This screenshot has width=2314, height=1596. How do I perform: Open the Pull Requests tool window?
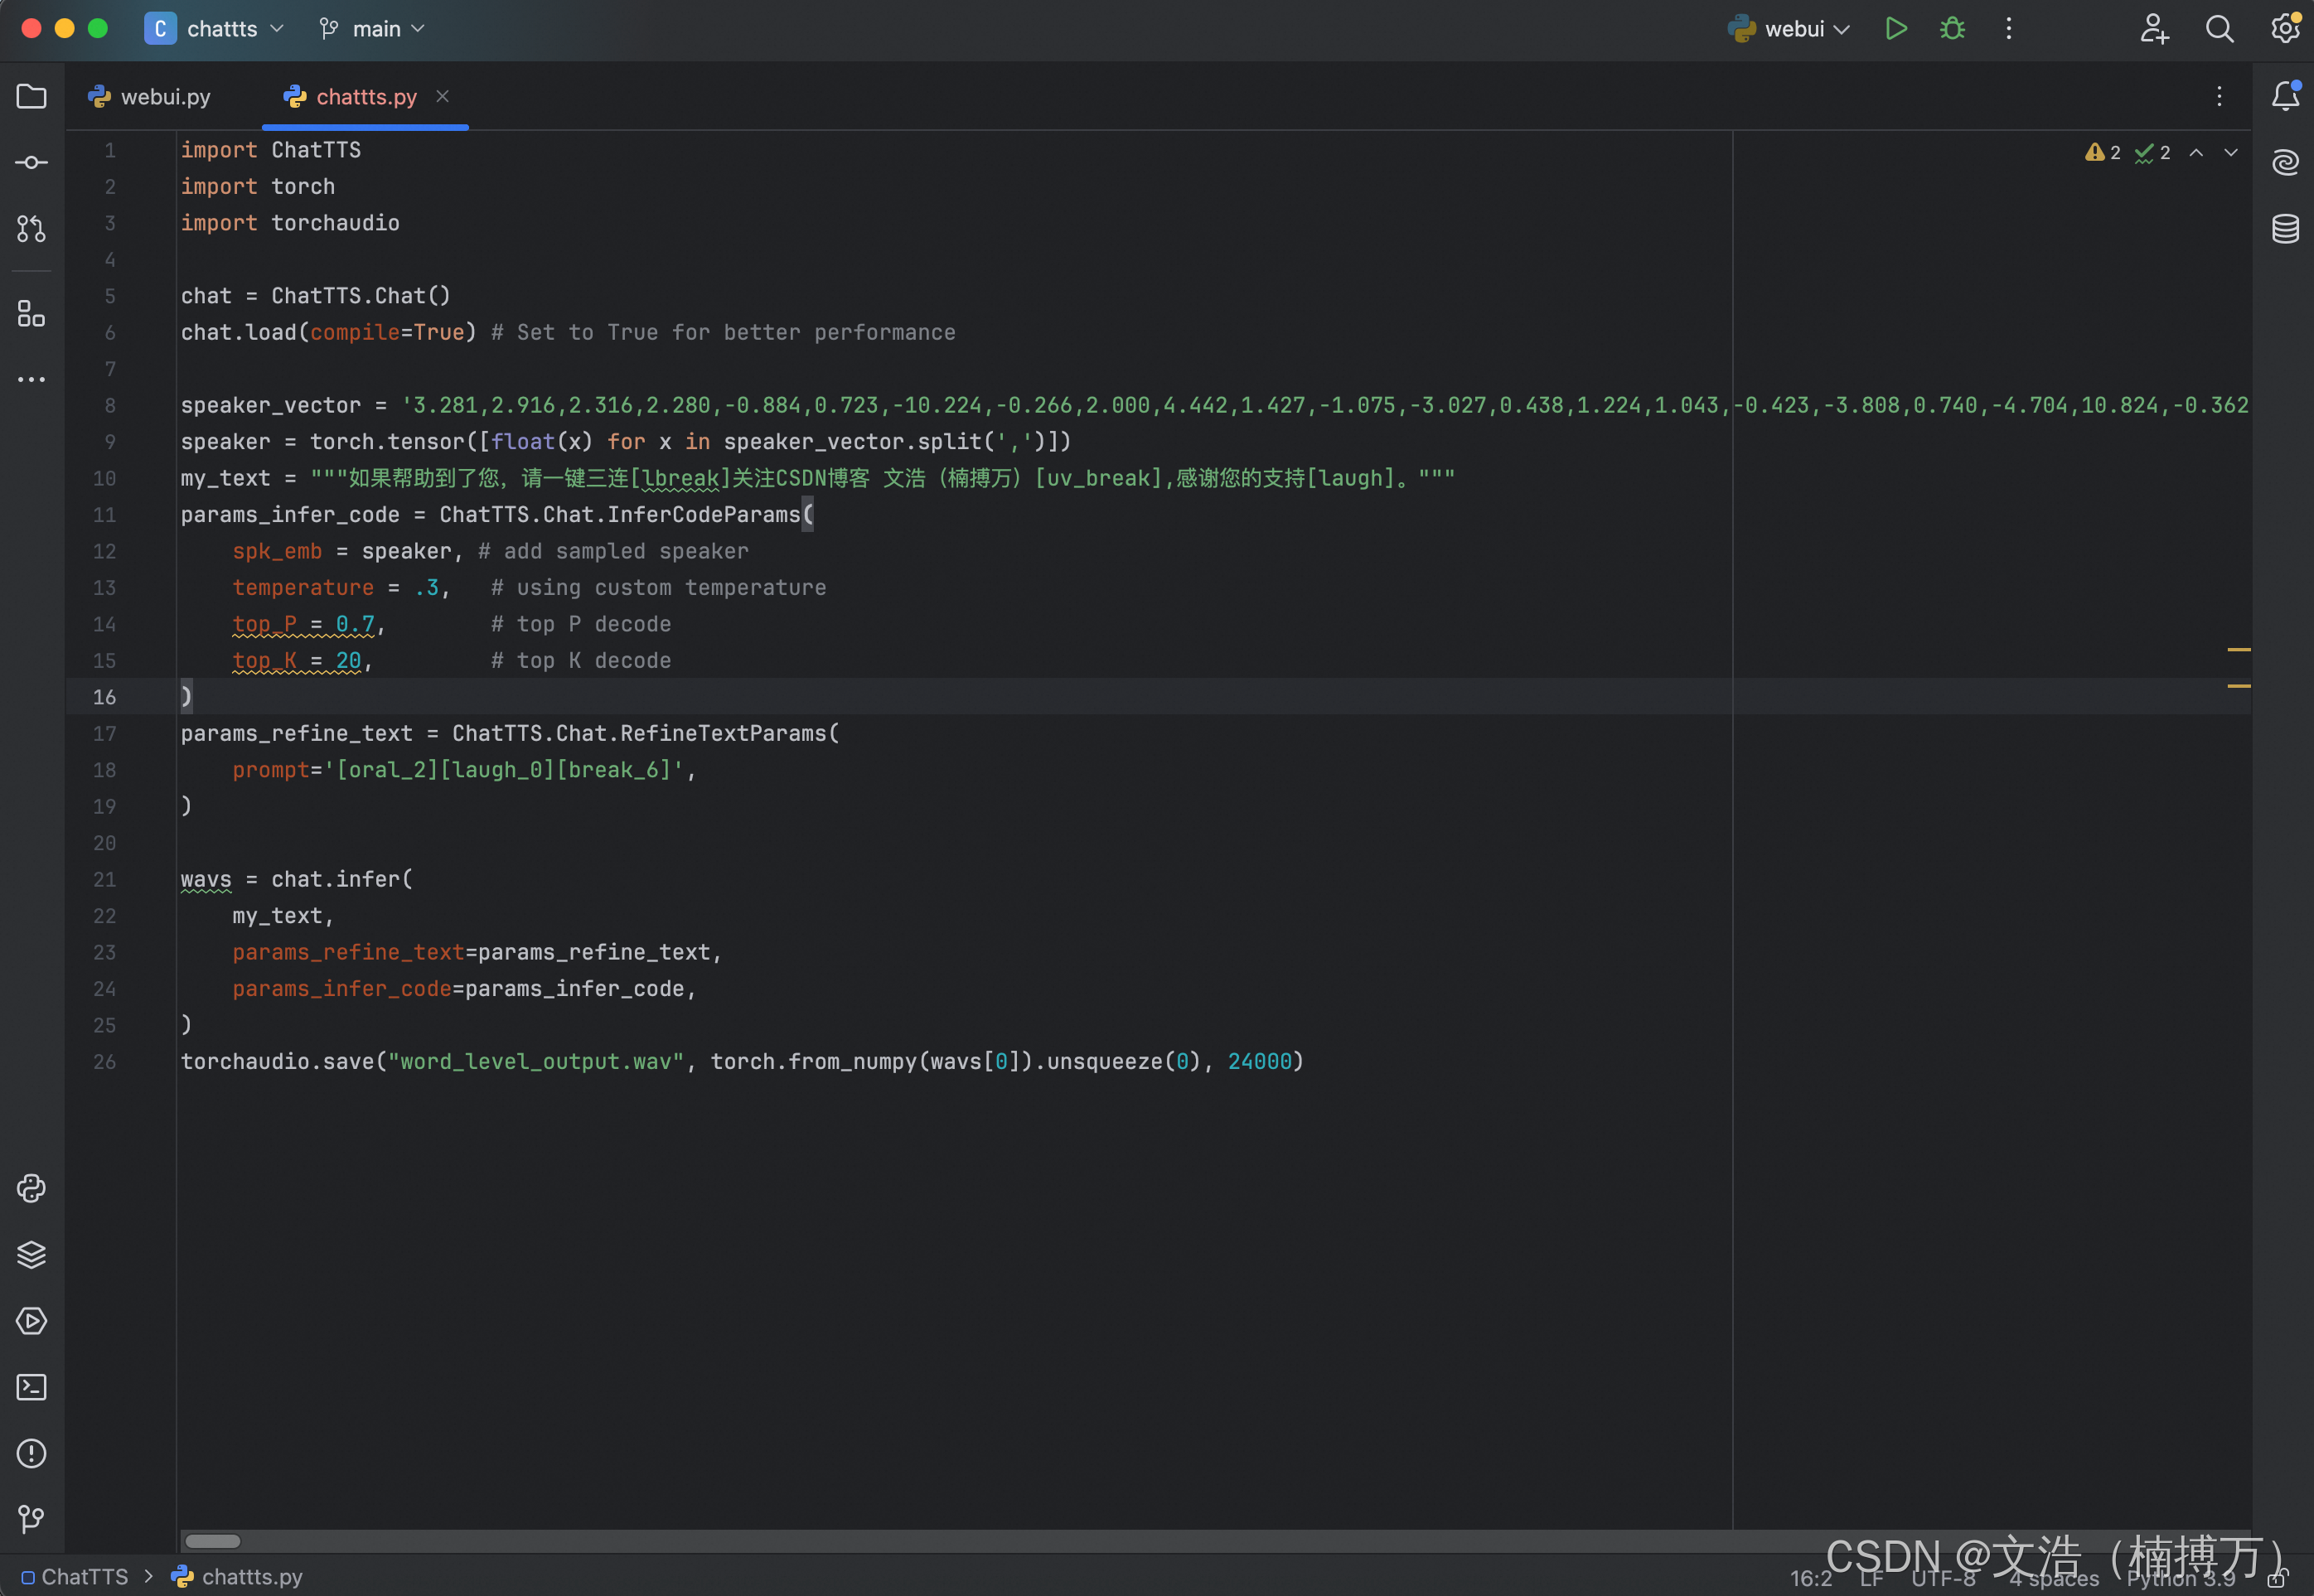click(31, 229)
